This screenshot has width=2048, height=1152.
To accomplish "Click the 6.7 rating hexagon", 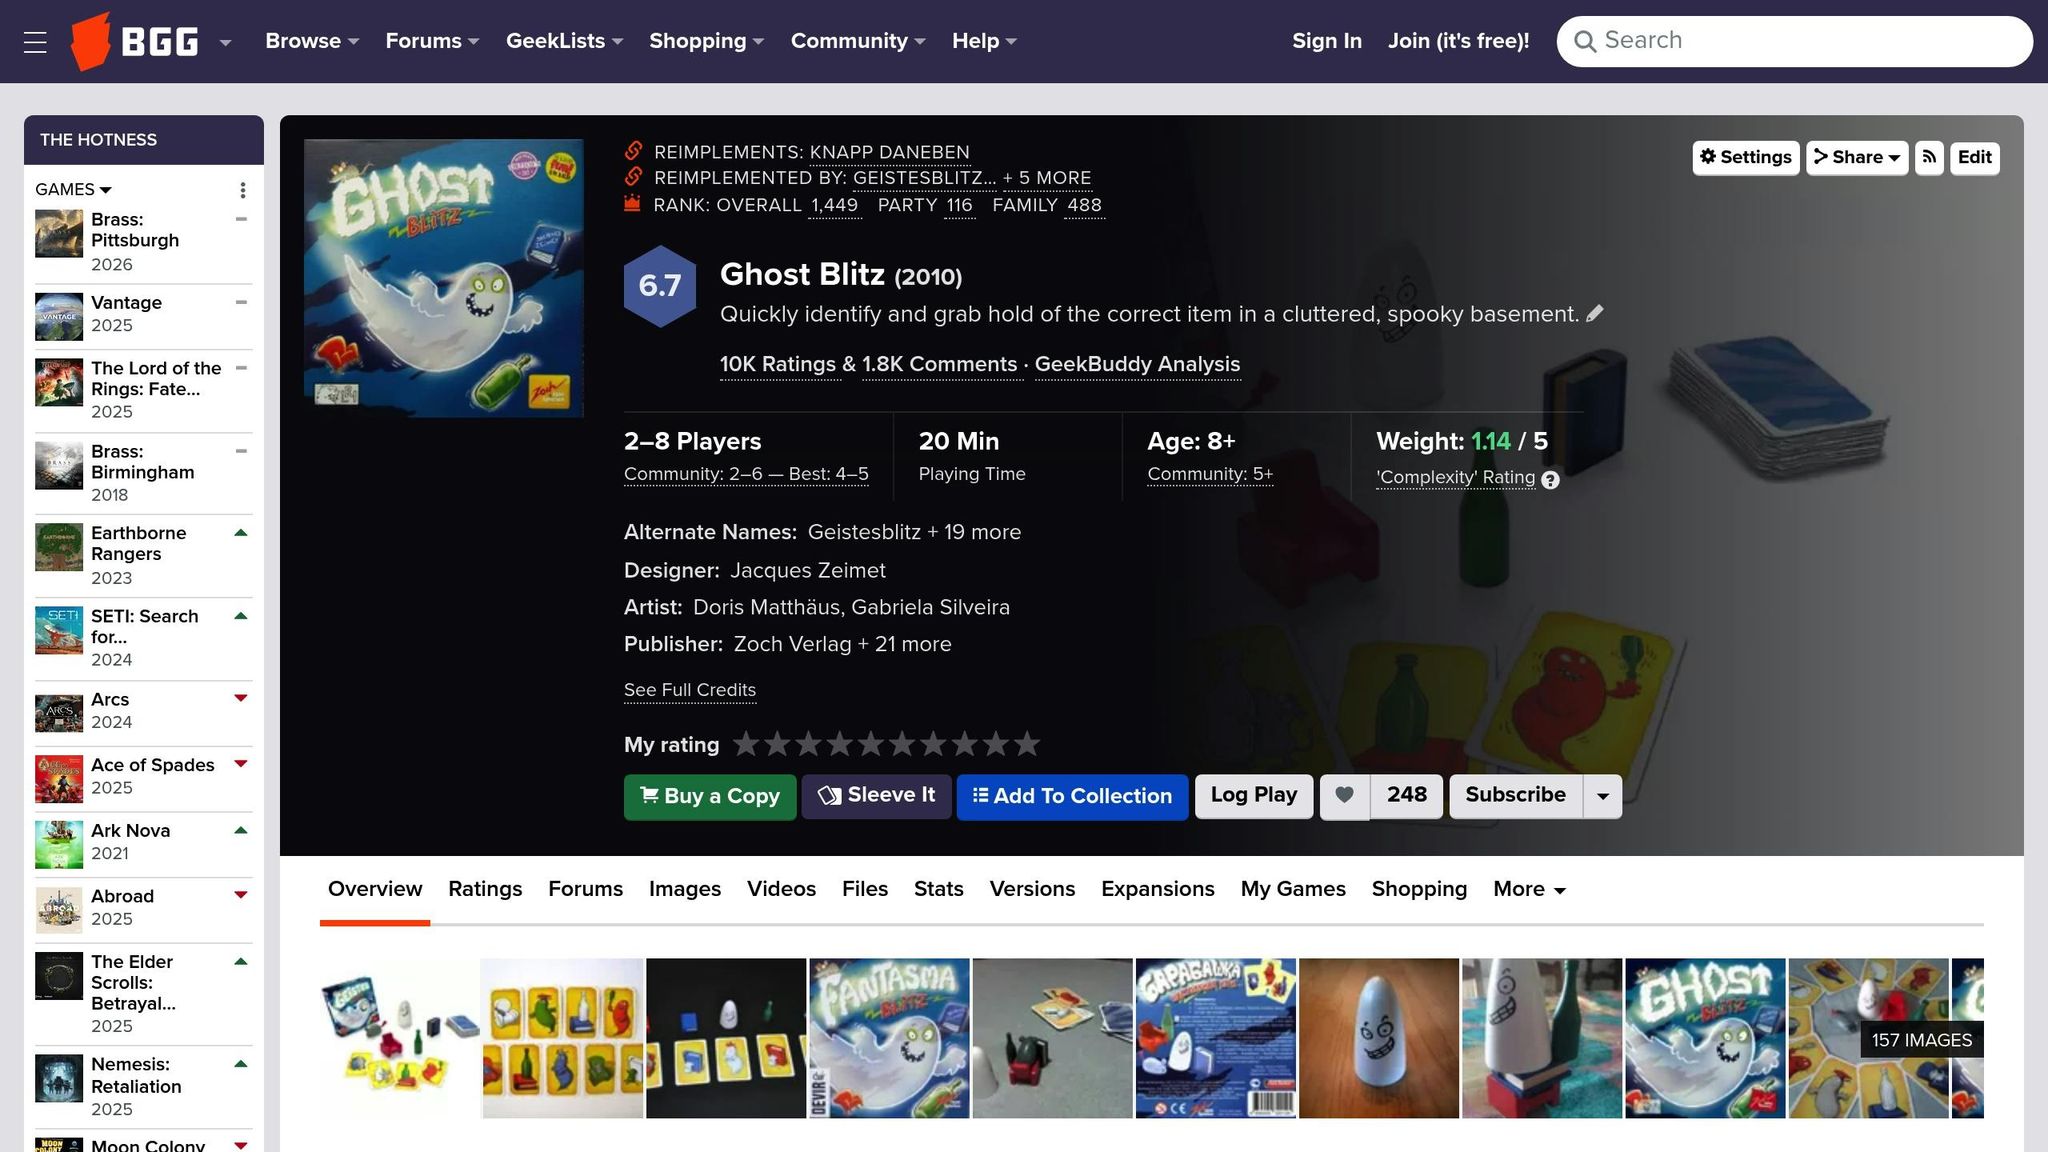I will click(x=660, y=286).
